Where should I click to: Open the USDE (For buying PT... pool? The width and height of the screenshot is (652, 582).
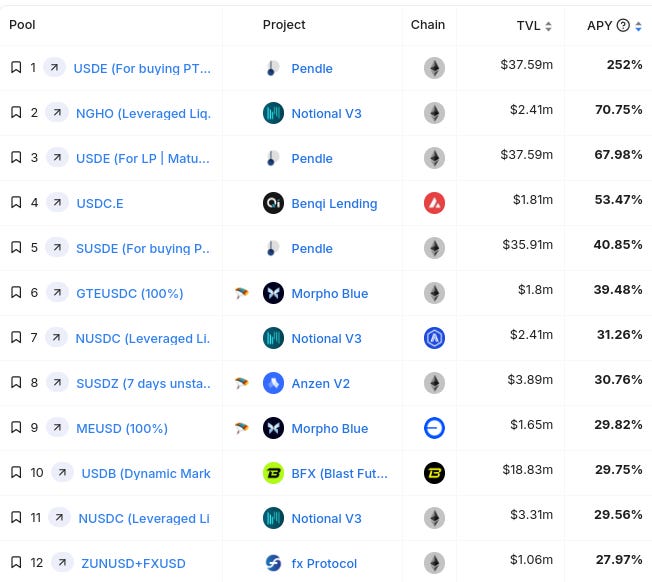click(x=142, y=69)
